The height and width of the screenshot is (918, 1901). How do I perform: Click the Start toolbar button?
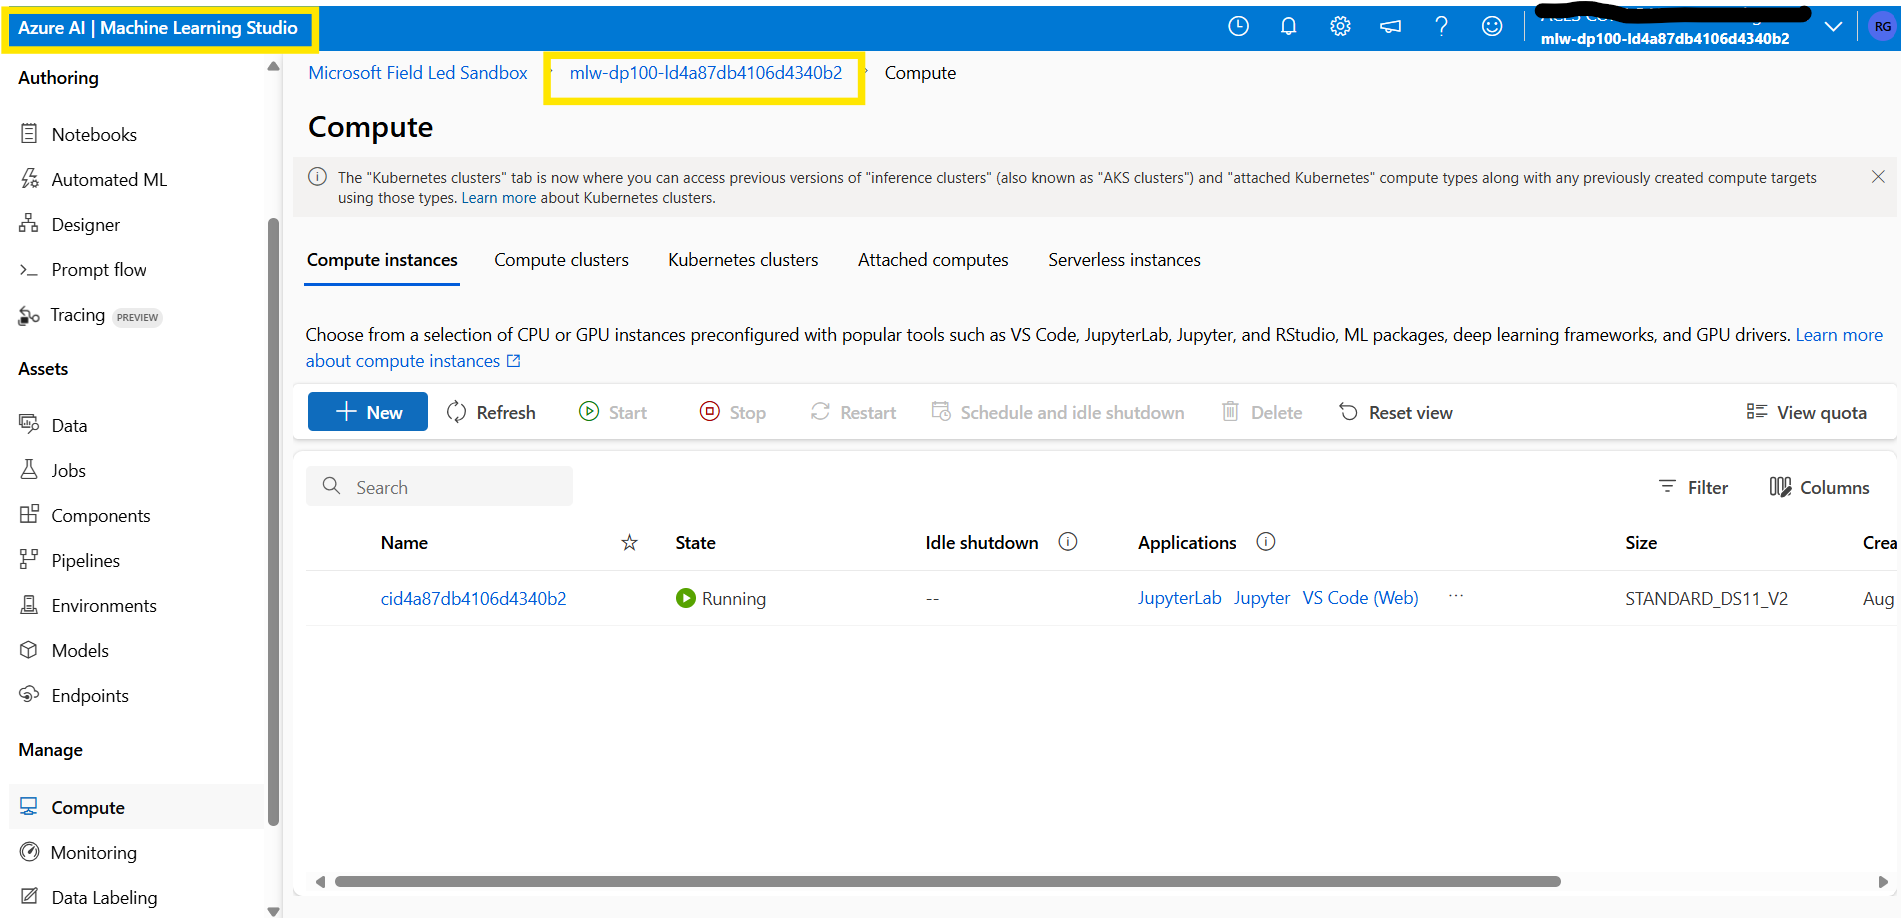[x=613, y=412]
